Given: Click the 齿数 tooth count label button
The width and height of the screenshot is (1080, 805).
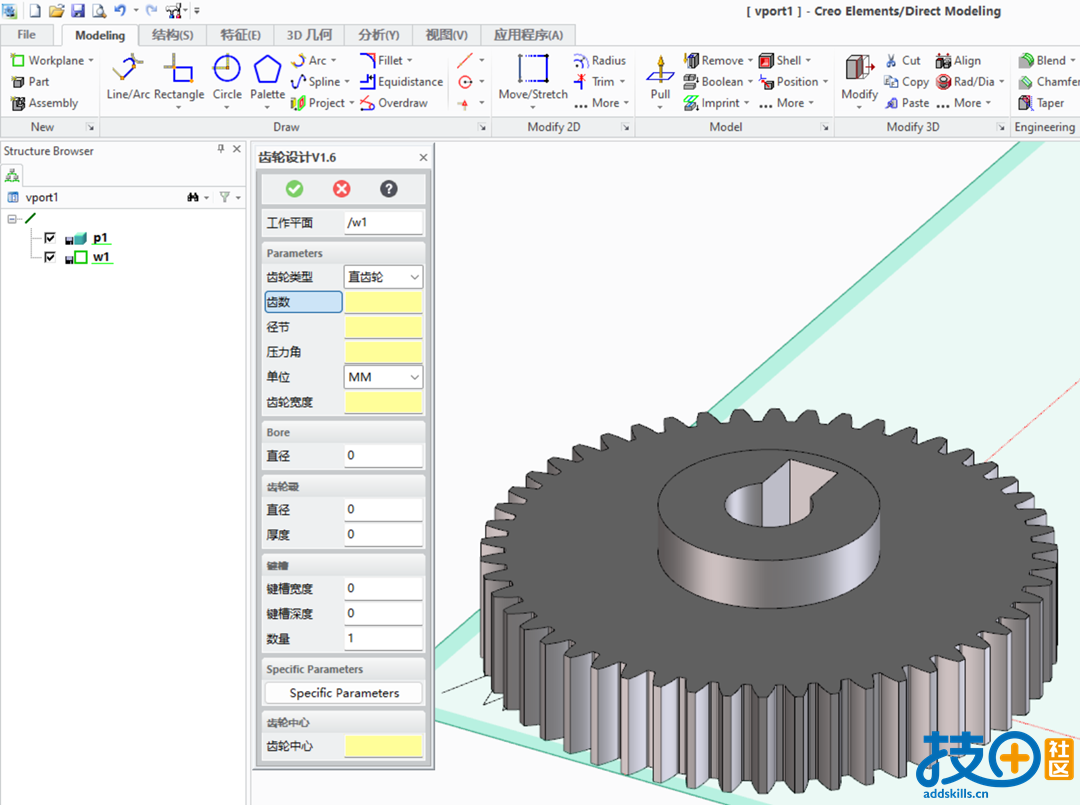Looking at the screenshot, I should coord(303,302).
